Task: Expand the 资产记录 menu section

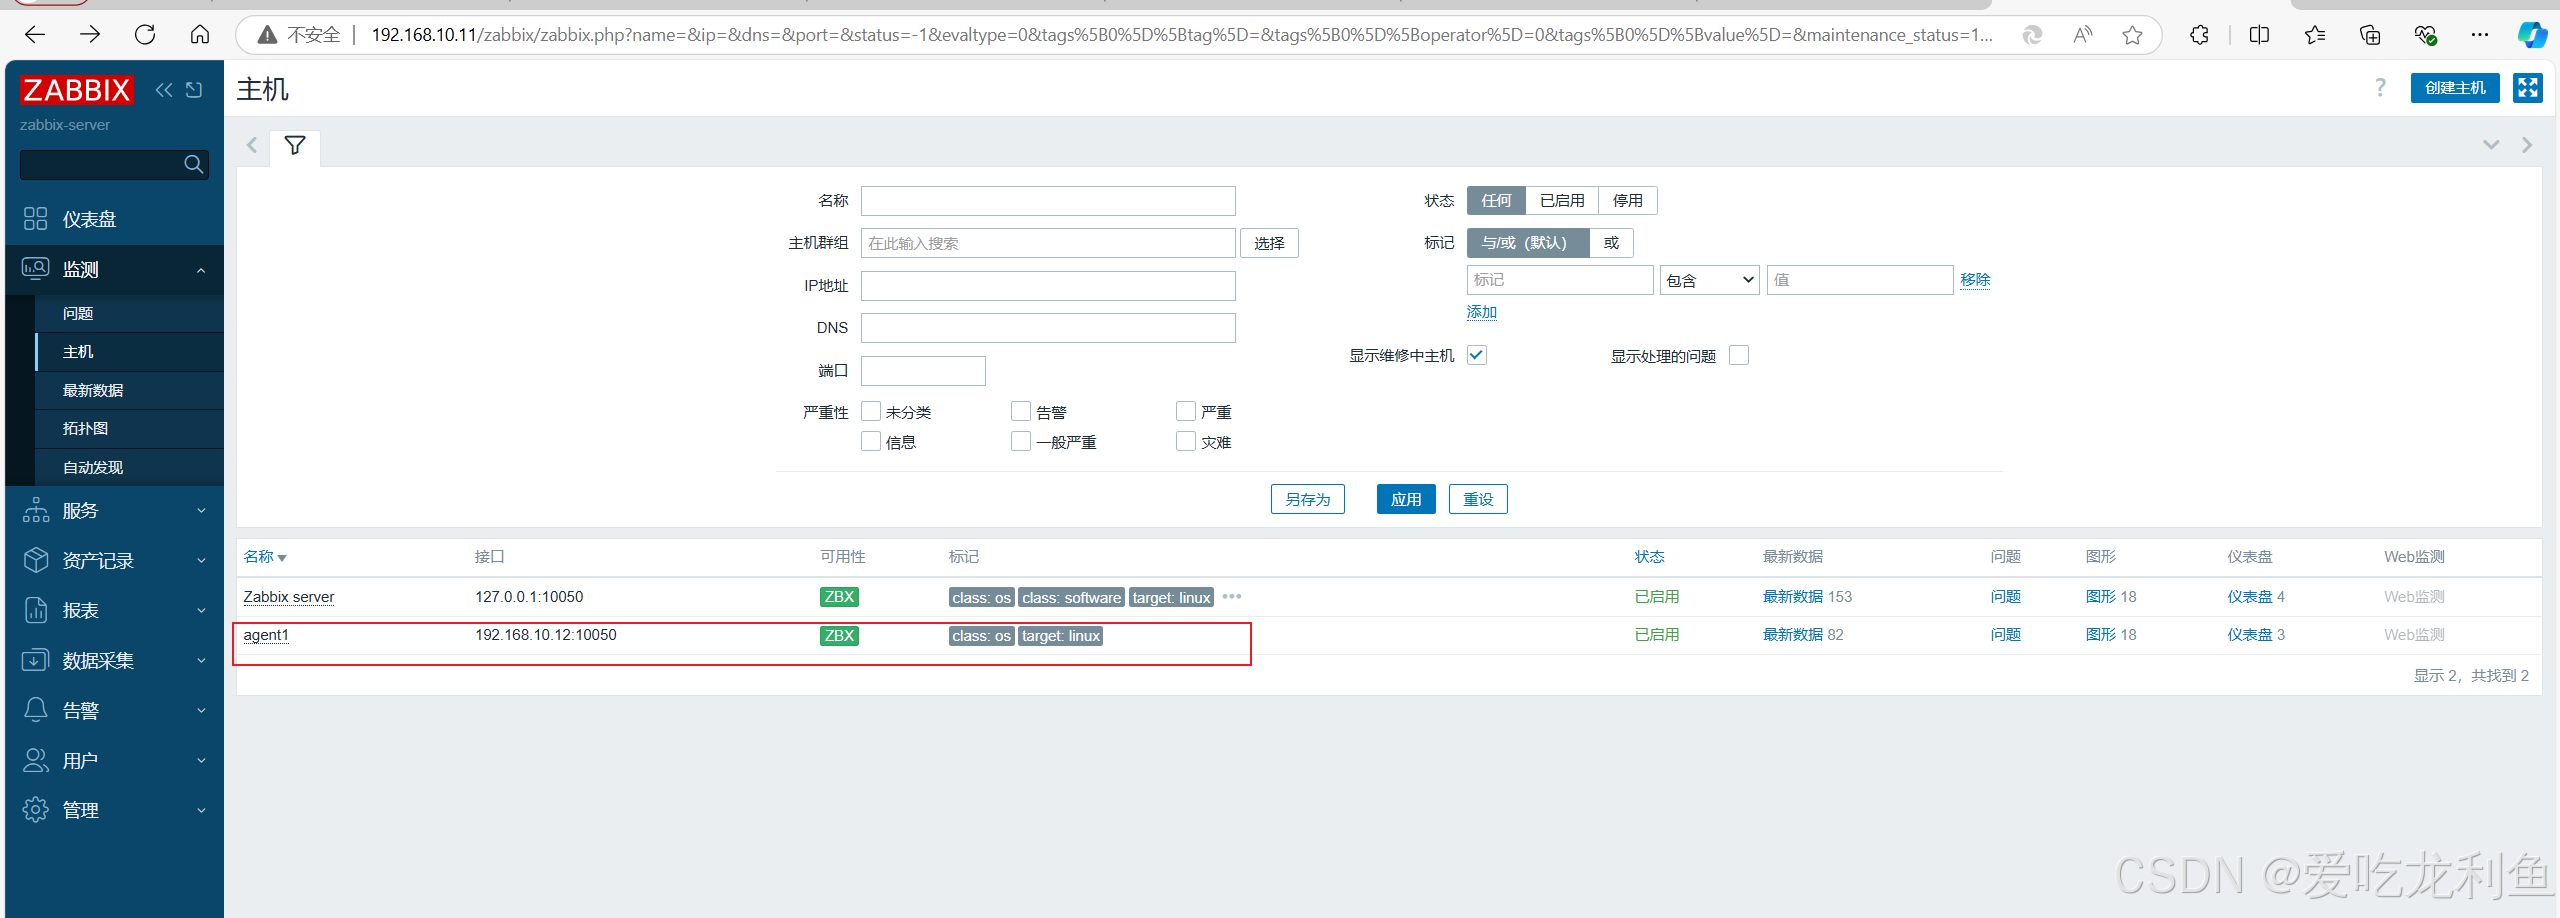Action: (114, 561)
